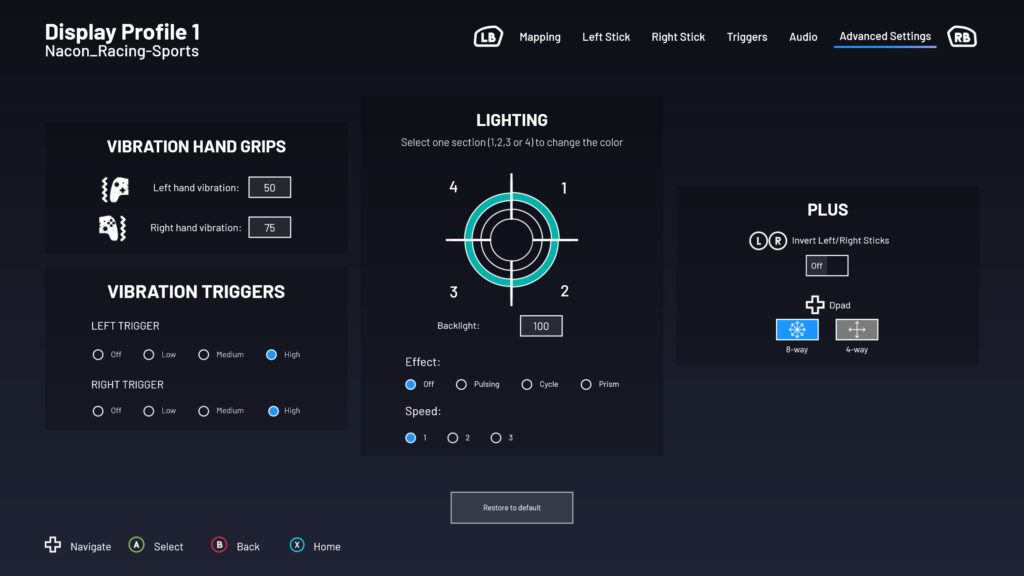
Task: Choose the Pulsing lighting effect
Action: pos(461,385)
